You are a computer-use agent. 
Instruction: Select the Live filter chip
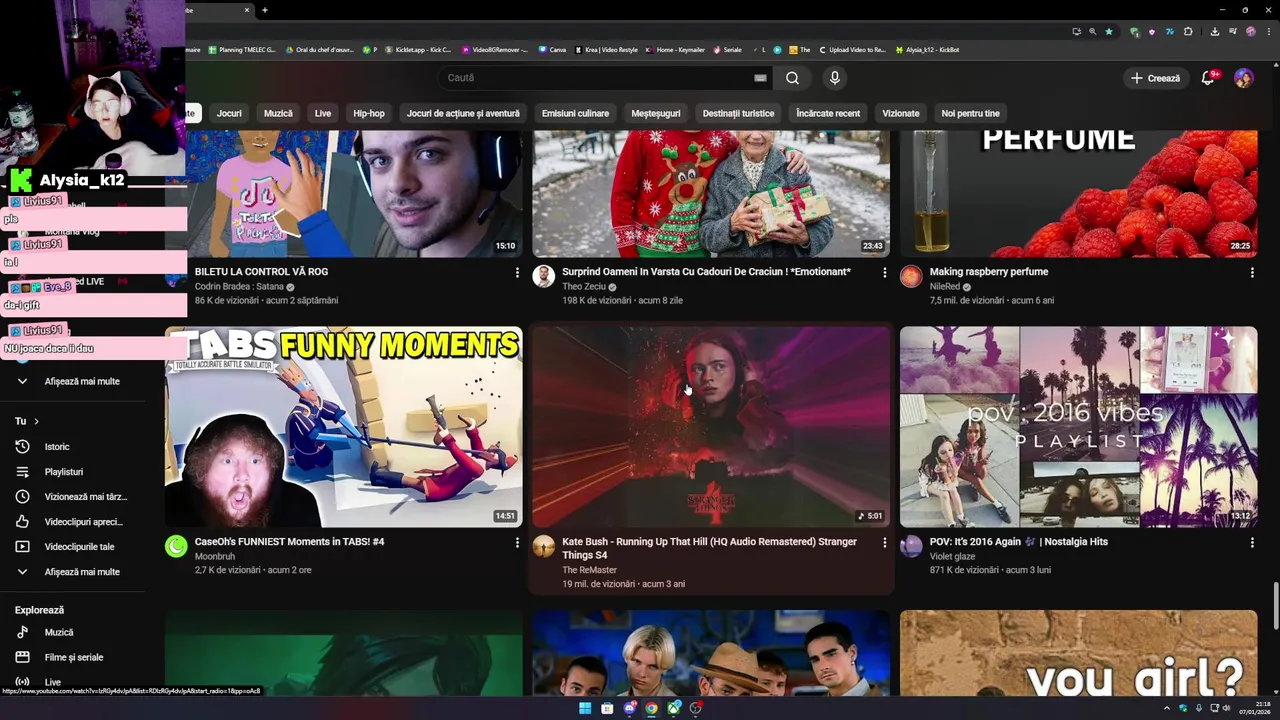pos(323,113)
